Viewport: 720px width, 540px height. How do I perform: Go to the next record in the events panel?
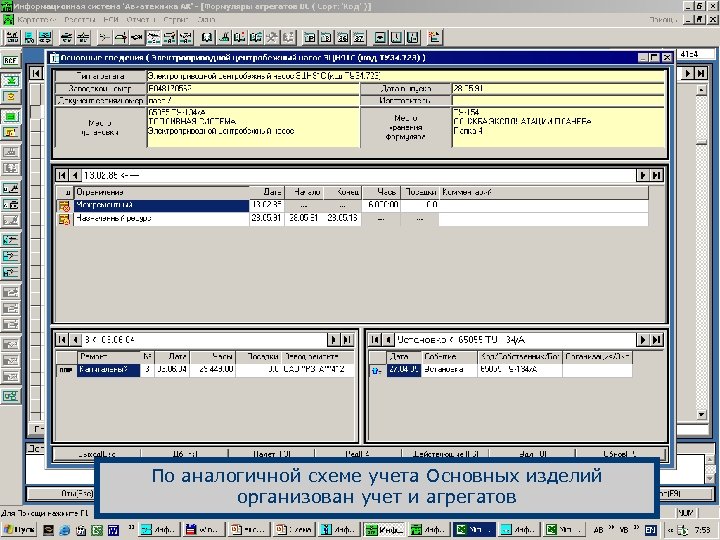click(642, 340)
